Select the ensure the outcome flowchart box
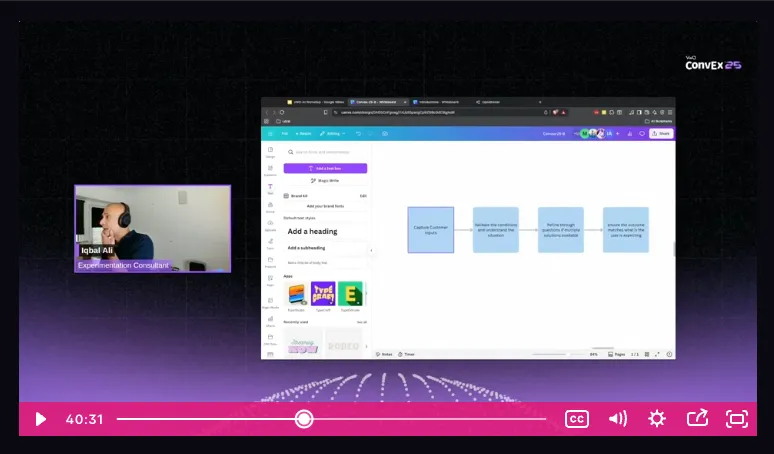The height and width of the screenshot is (454, 774). (x=626, y=230)
